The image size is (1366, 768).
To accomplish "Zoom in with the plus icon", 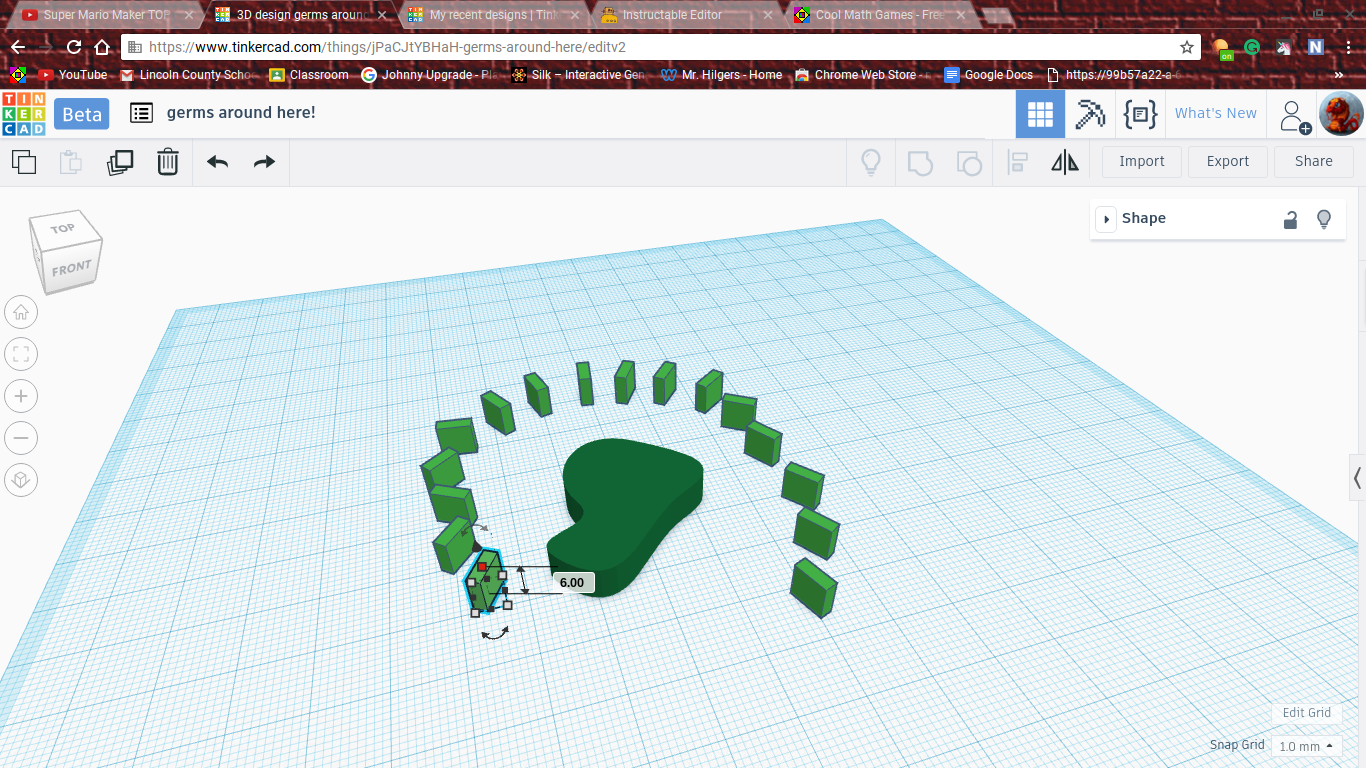I will pos(20,396).
